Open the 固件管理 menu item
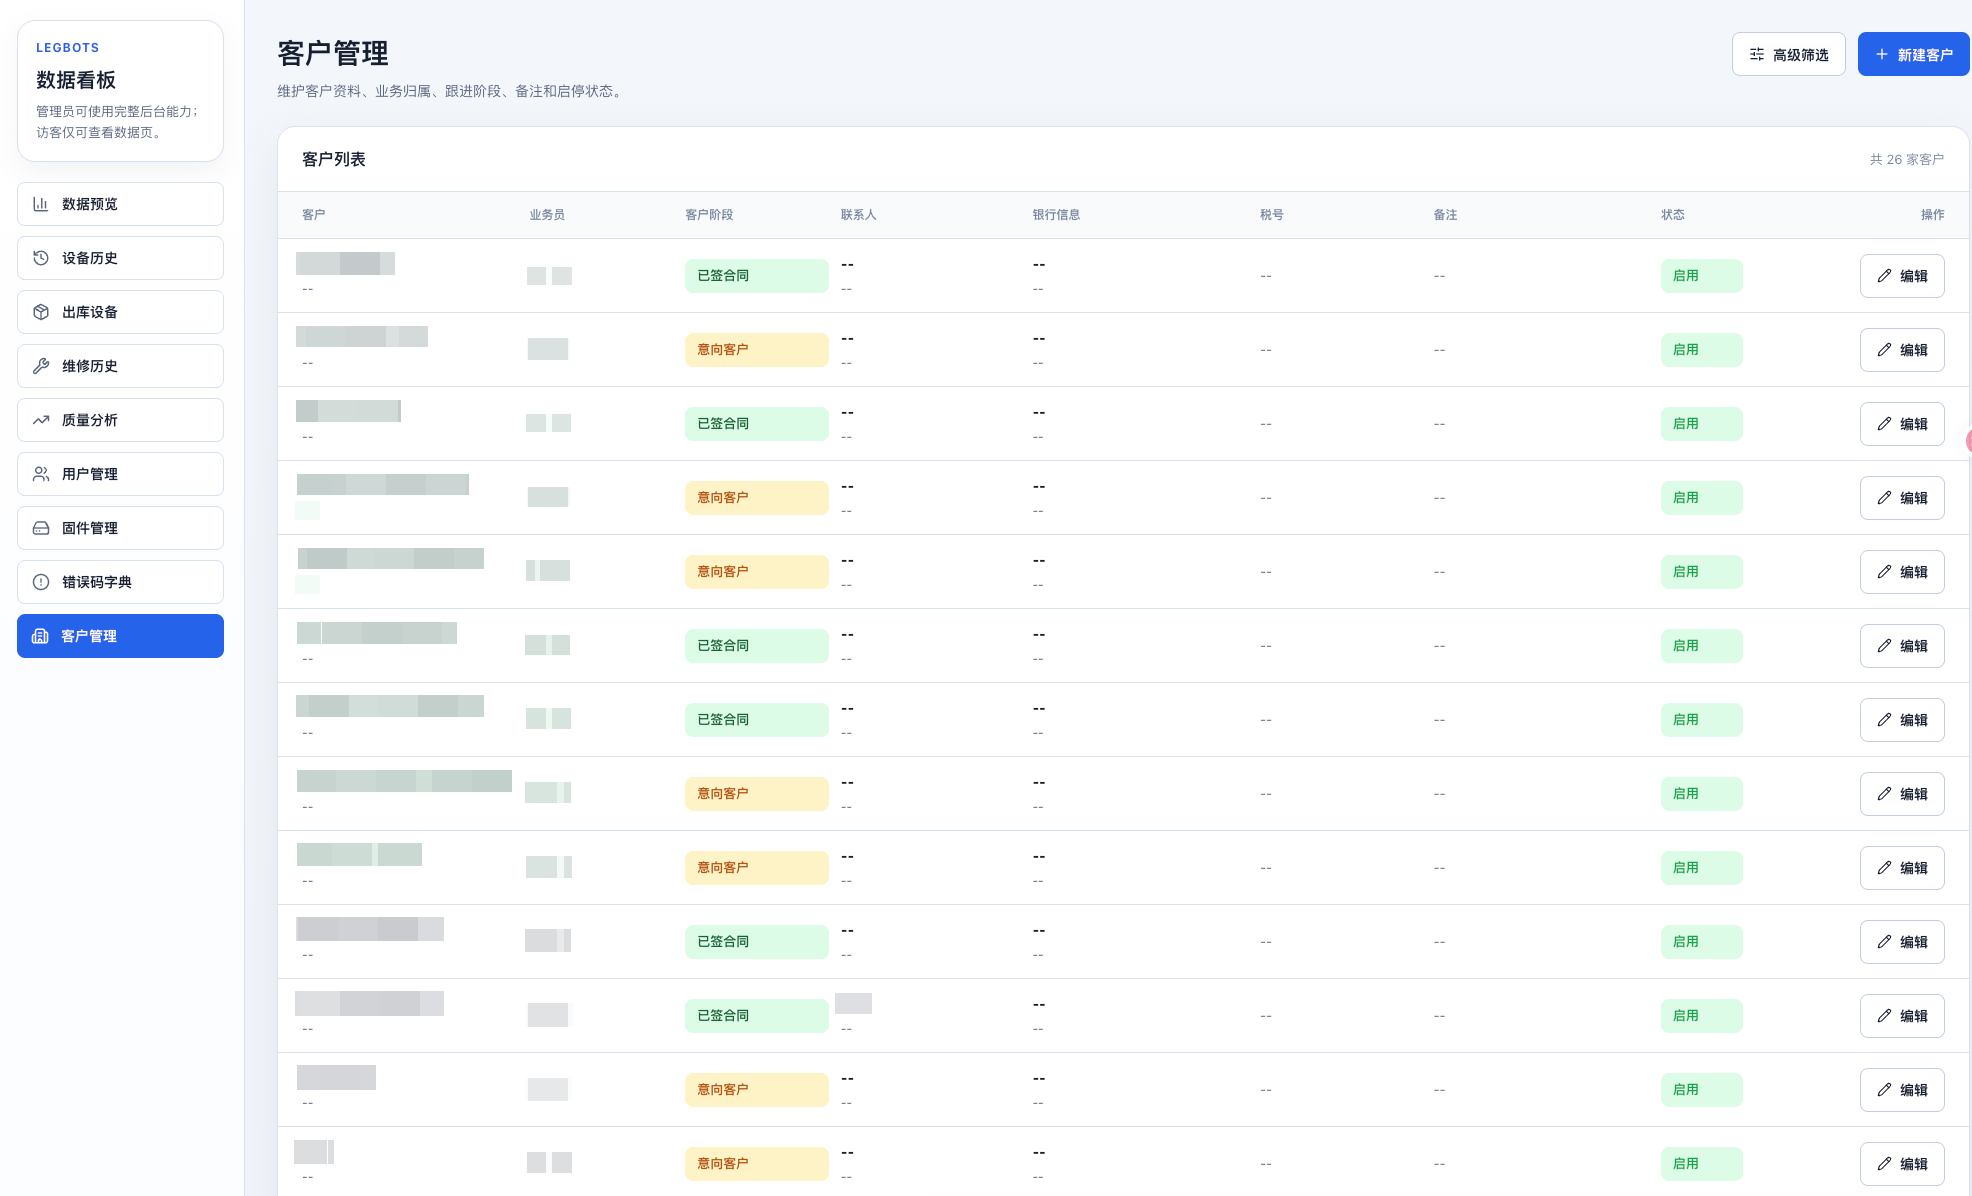Viewport: 1972px width, 1196px height. (x=120, y=528)
